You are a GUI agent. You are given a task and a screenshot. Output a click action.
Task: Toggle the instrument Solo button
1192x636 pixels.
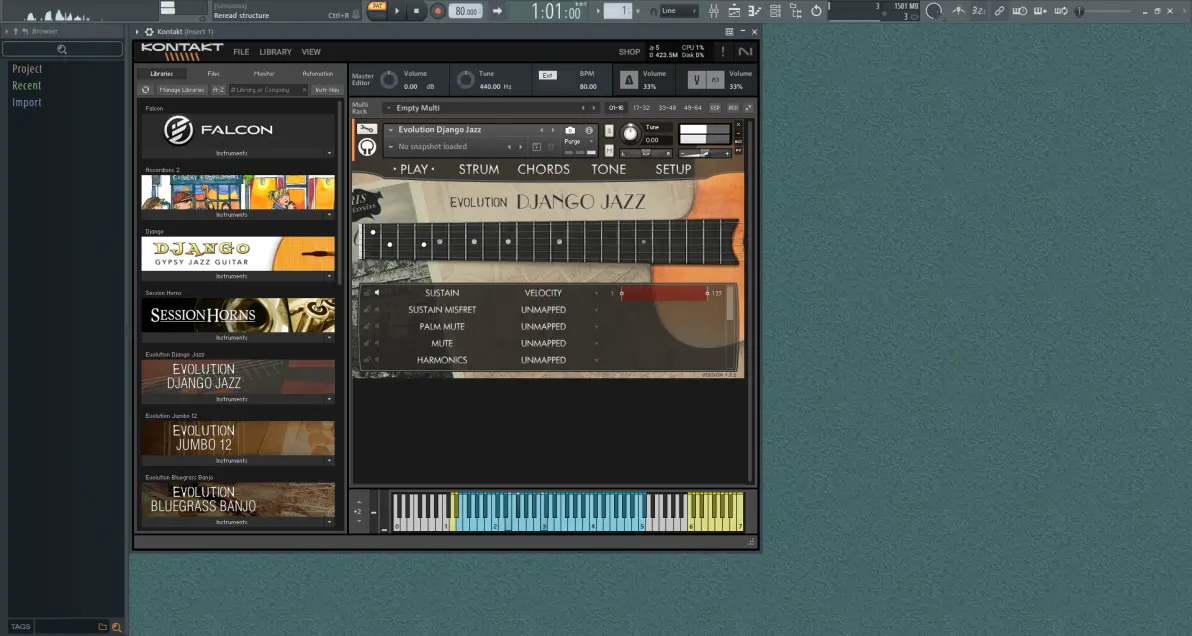coord(609,131)
